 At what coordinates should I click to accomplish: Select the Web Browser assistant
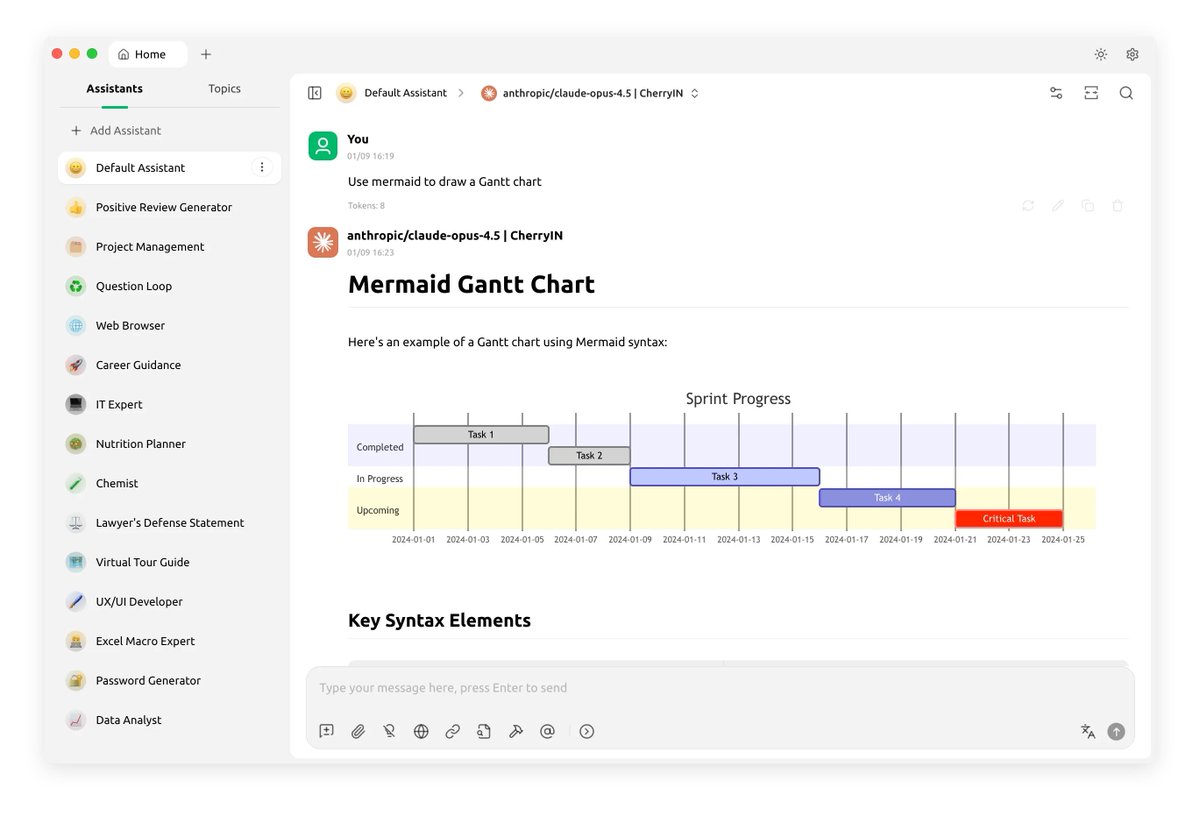coord(169,326)
